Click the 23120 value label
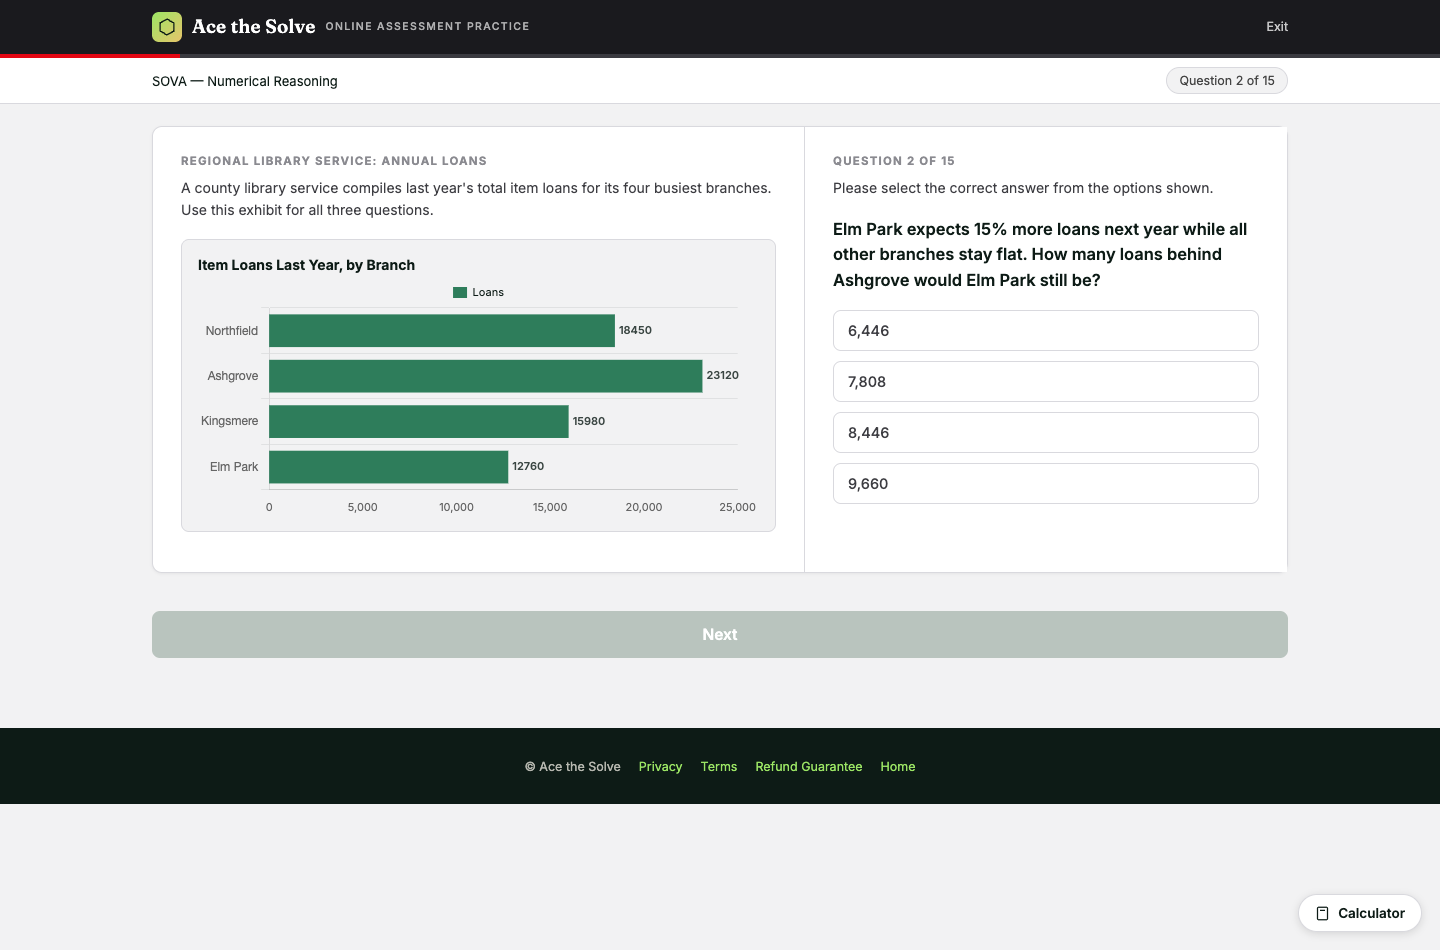Image resolution: width=1440 pixels, height=950 pixels. pos(723,375)
